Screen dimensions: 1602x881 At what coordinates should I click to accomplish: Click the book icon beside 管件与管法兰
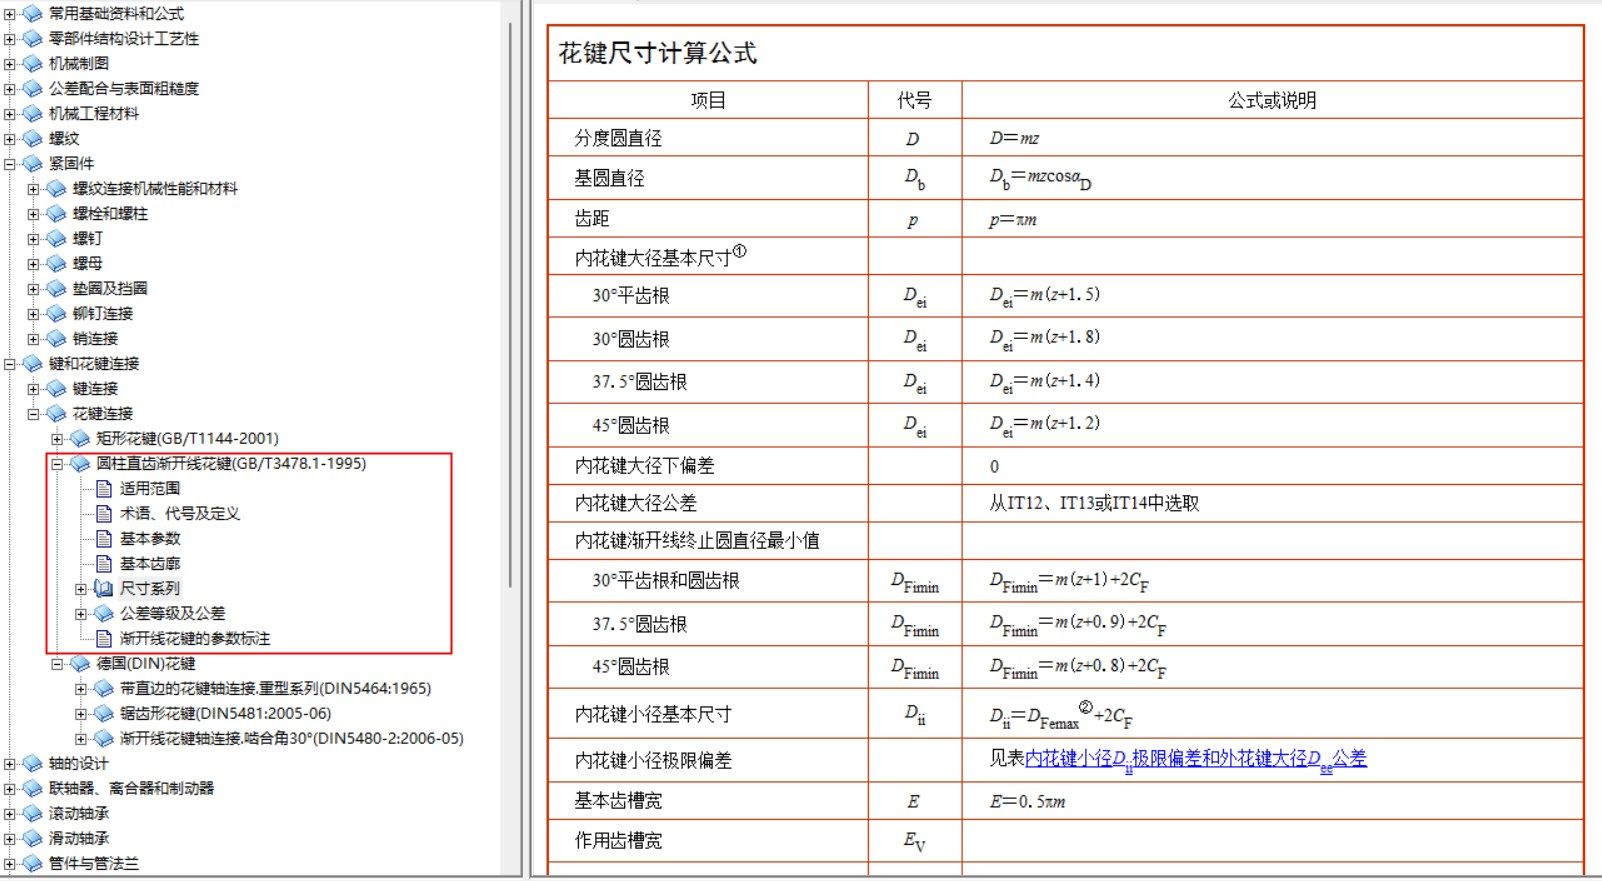(x=33, y=864)
